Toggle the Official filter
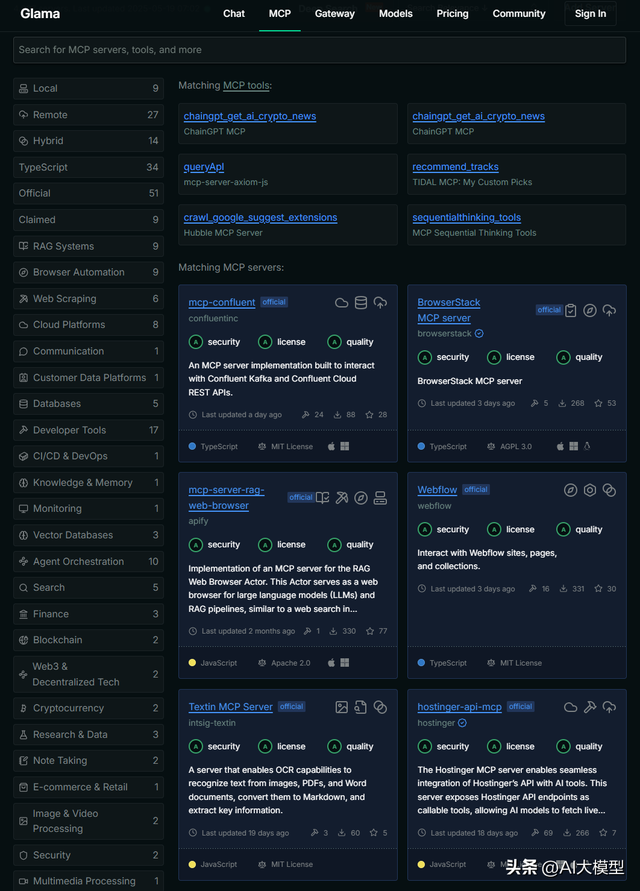 [x=88, y=193]
